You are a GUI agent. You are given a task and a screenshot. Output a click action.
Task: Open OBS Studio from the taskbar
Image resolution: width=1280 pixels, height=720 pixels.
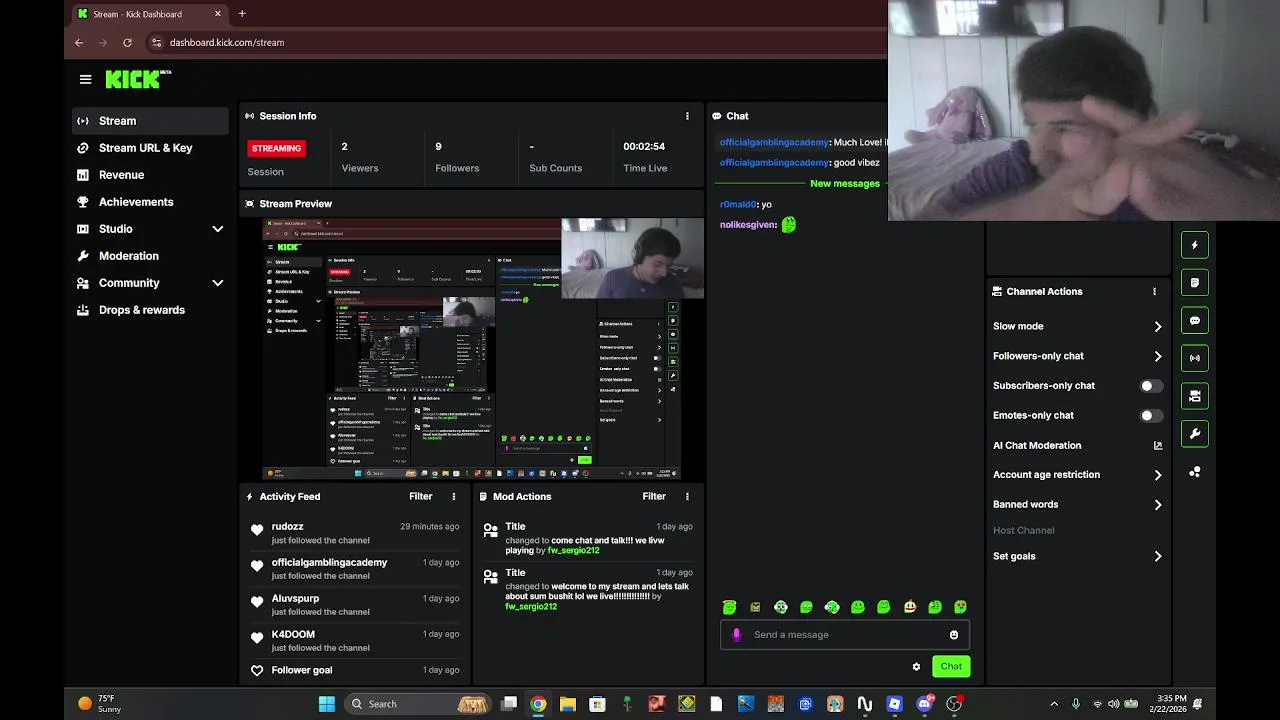[x=954, y=704]
